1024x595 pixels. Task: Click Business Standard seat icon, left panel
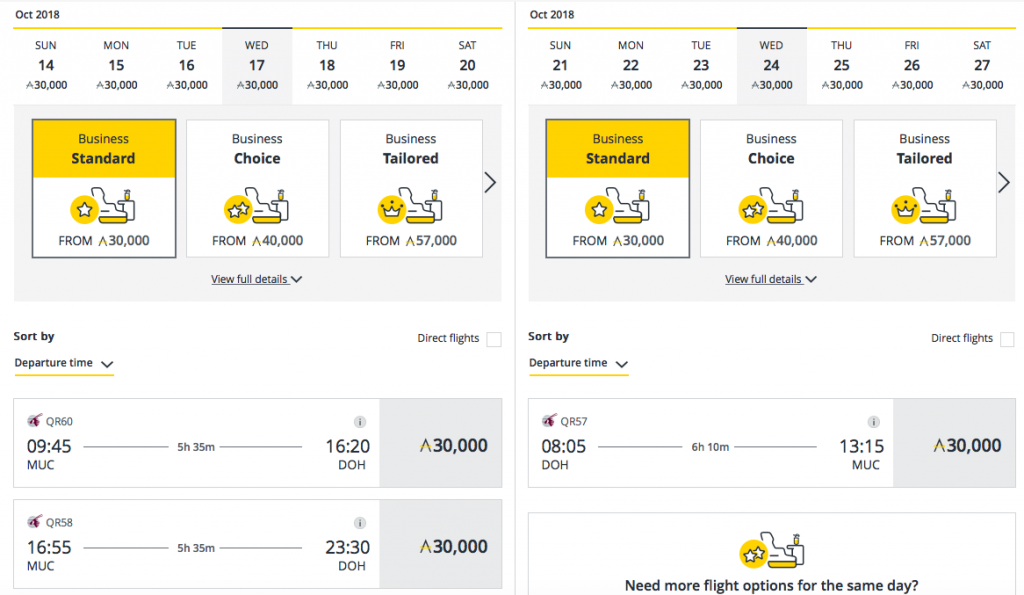click(x=104, y=208)
